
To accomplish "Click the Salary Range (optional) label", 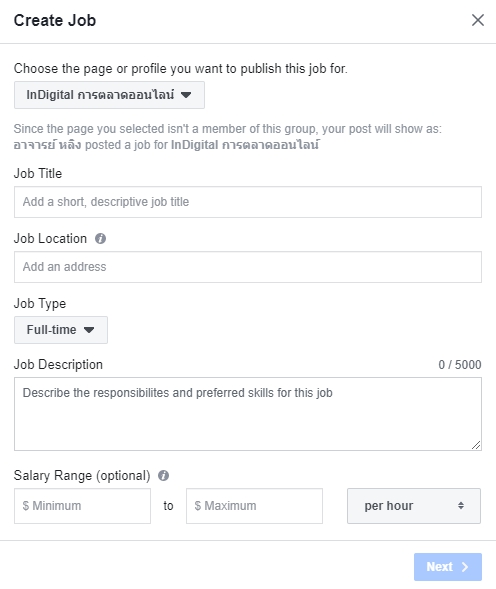I will 82,476.
